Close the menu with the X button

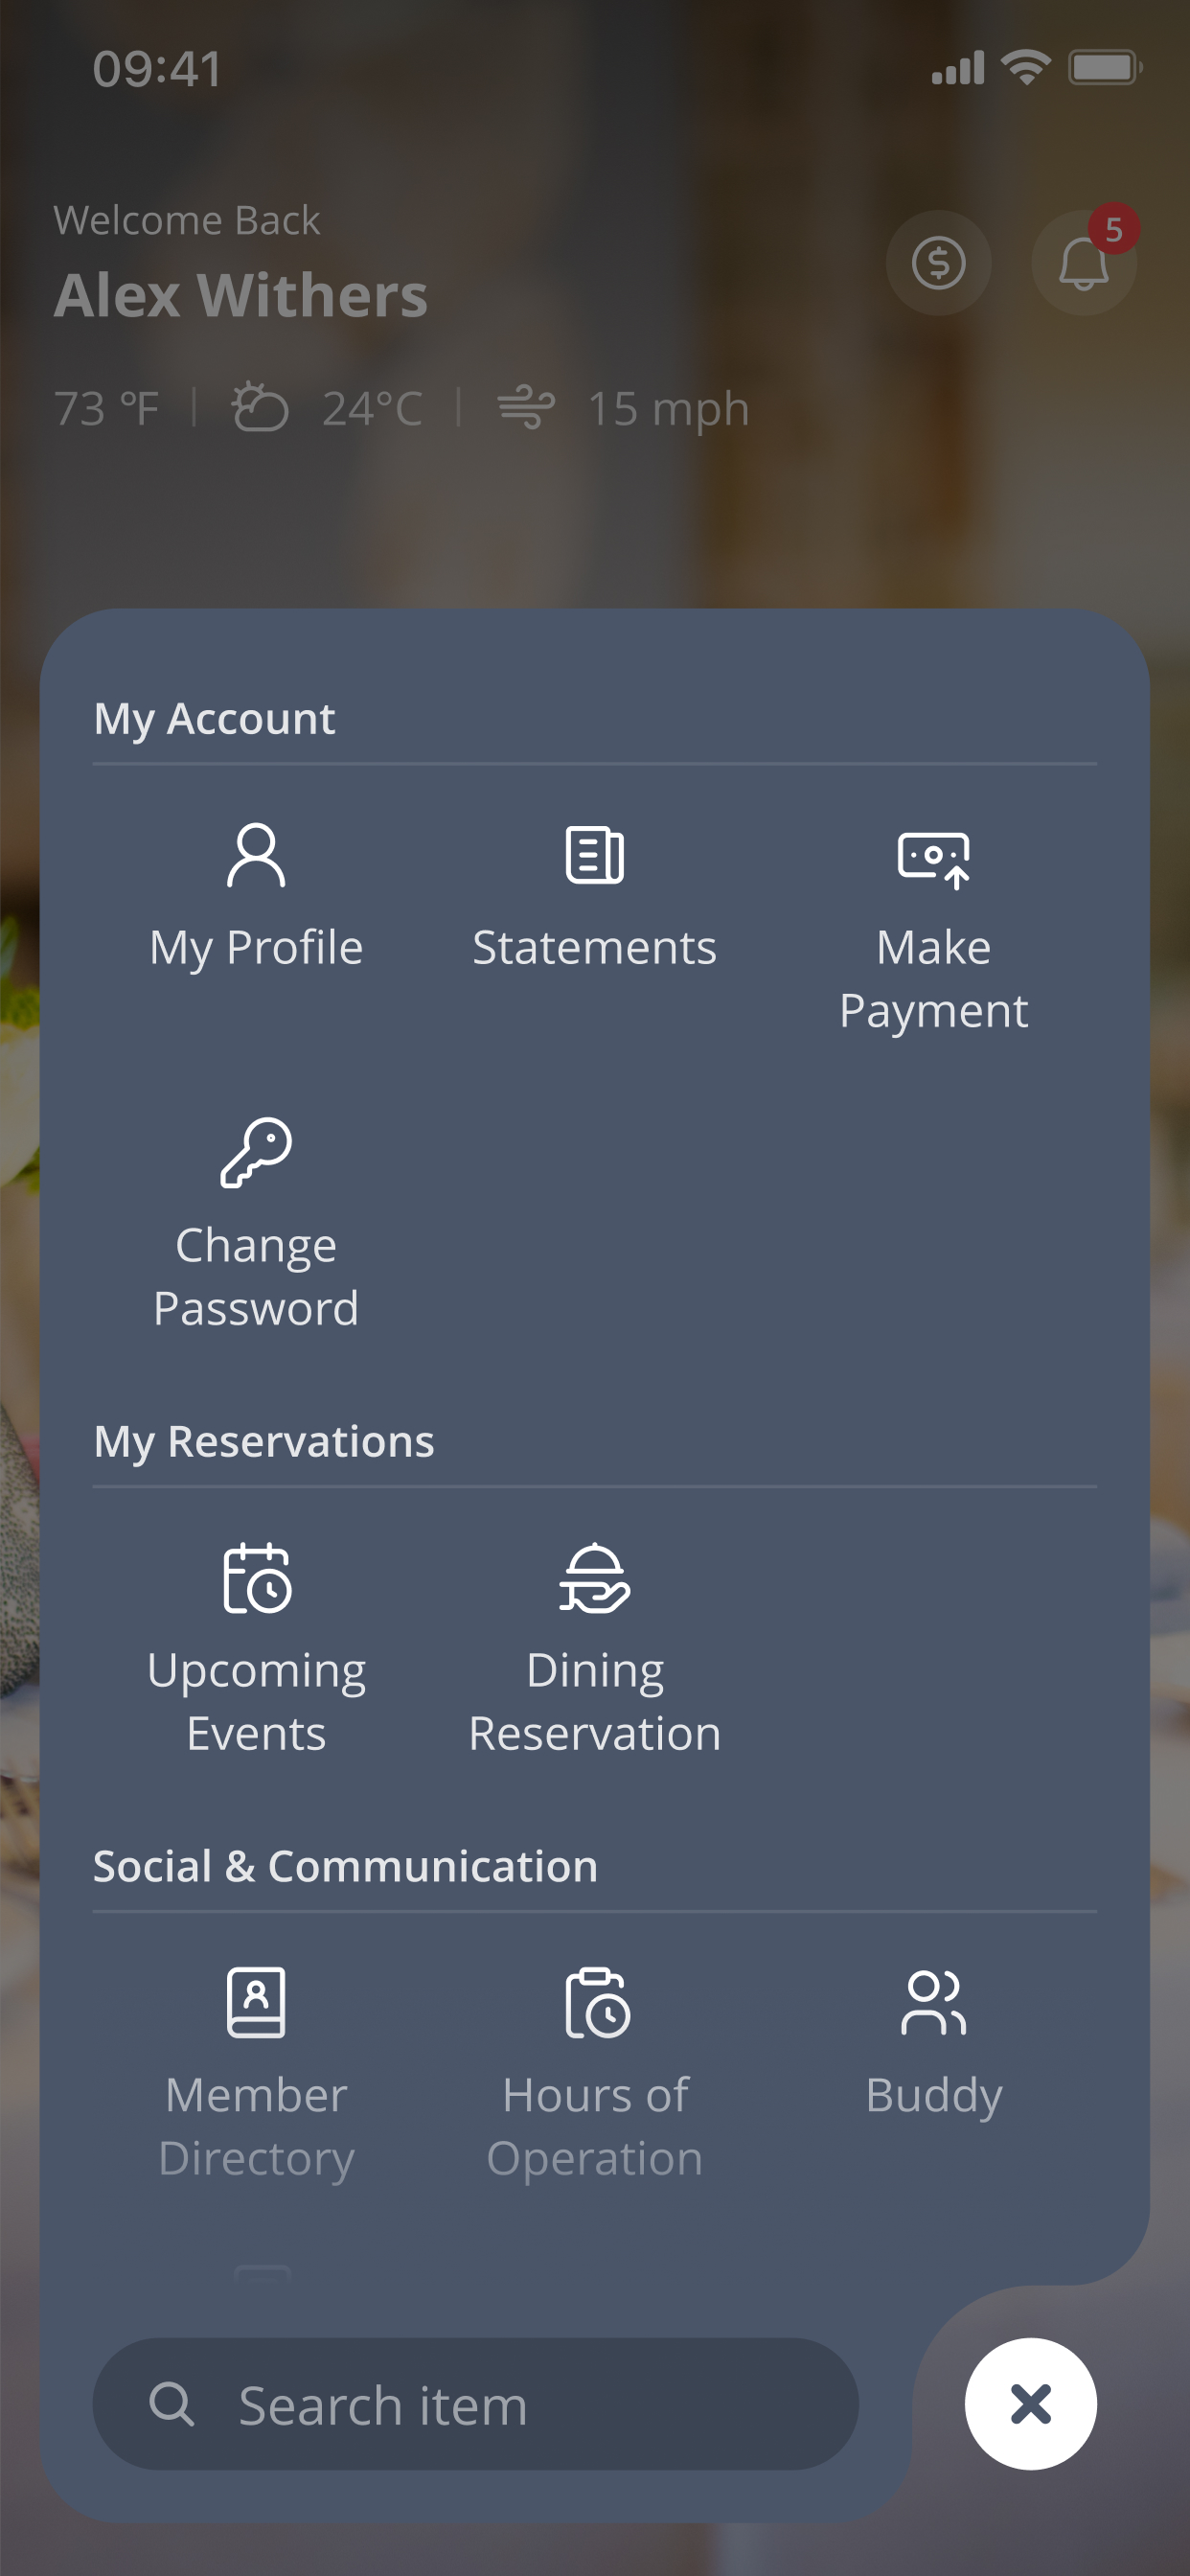point(1030,2403)
